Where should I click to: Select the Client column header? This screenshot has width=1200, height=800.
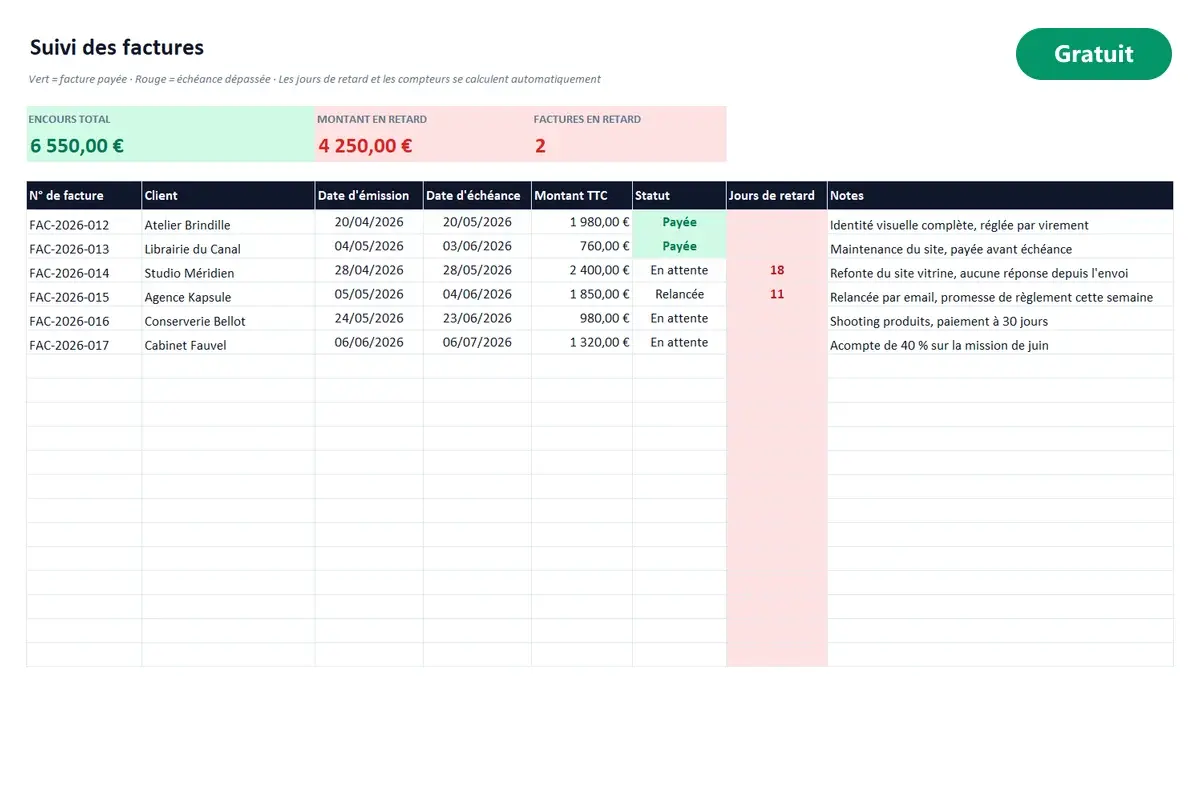(x=228, y=196)
